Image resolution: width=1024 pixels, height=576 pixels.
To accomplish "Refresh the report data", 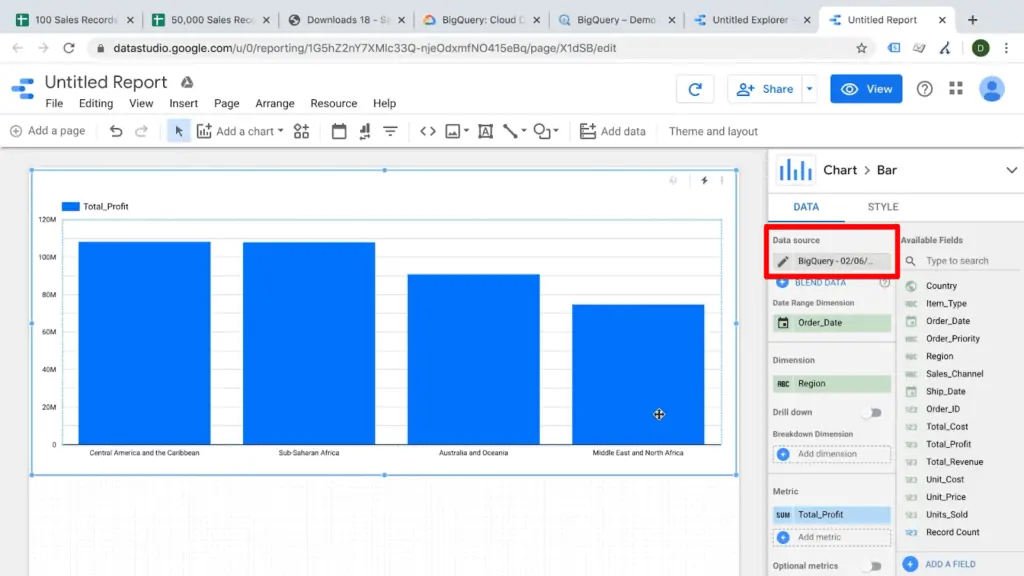I will (695, 88).
